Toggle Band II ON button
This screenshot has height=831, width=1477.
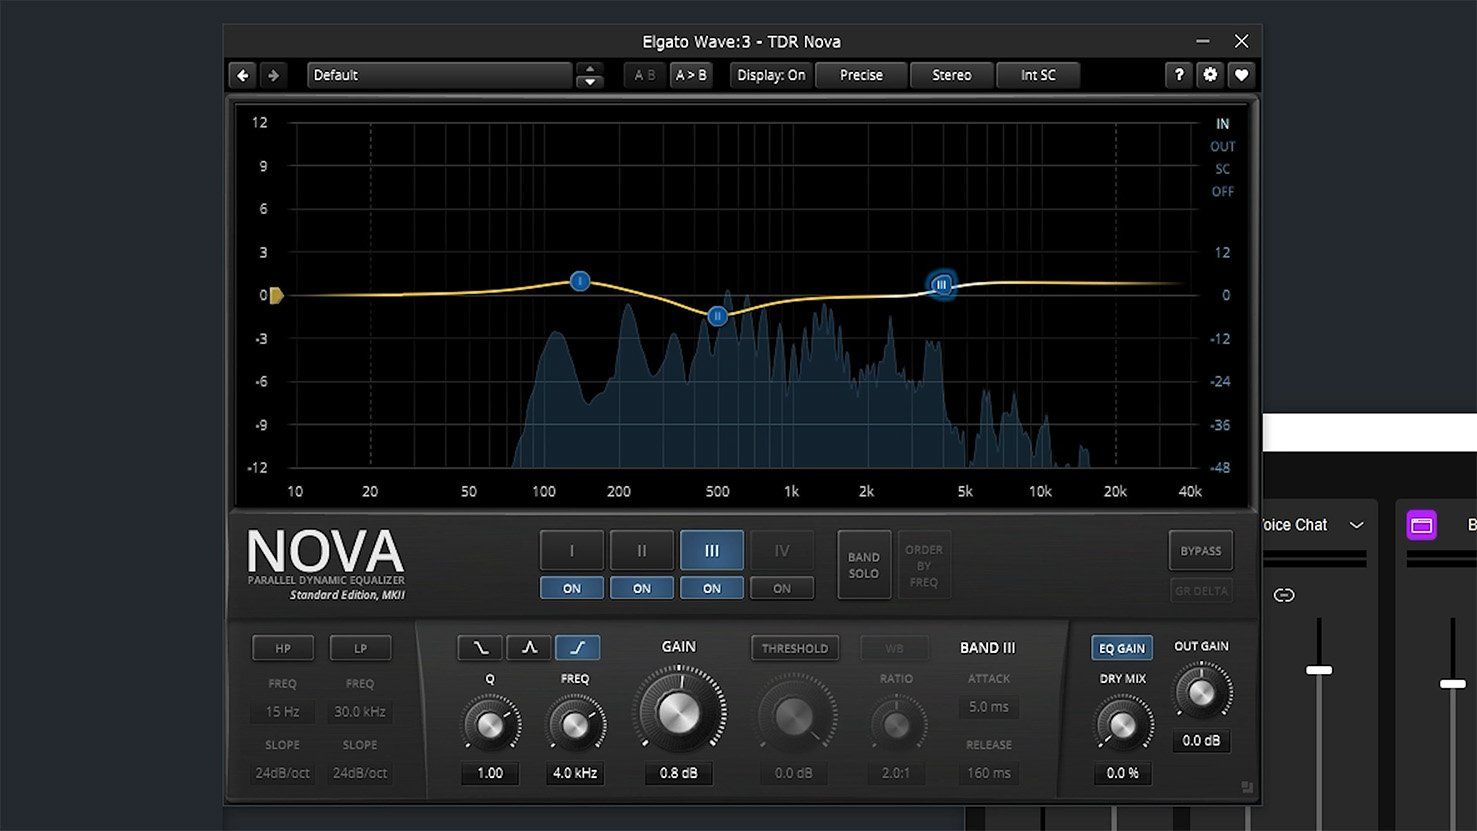coord(642,589)
